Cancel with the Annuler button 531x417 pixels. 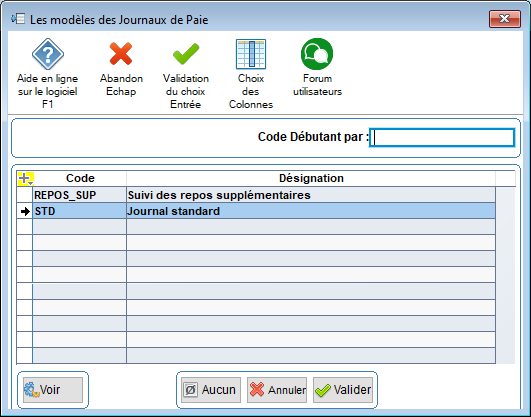point(277,390)
